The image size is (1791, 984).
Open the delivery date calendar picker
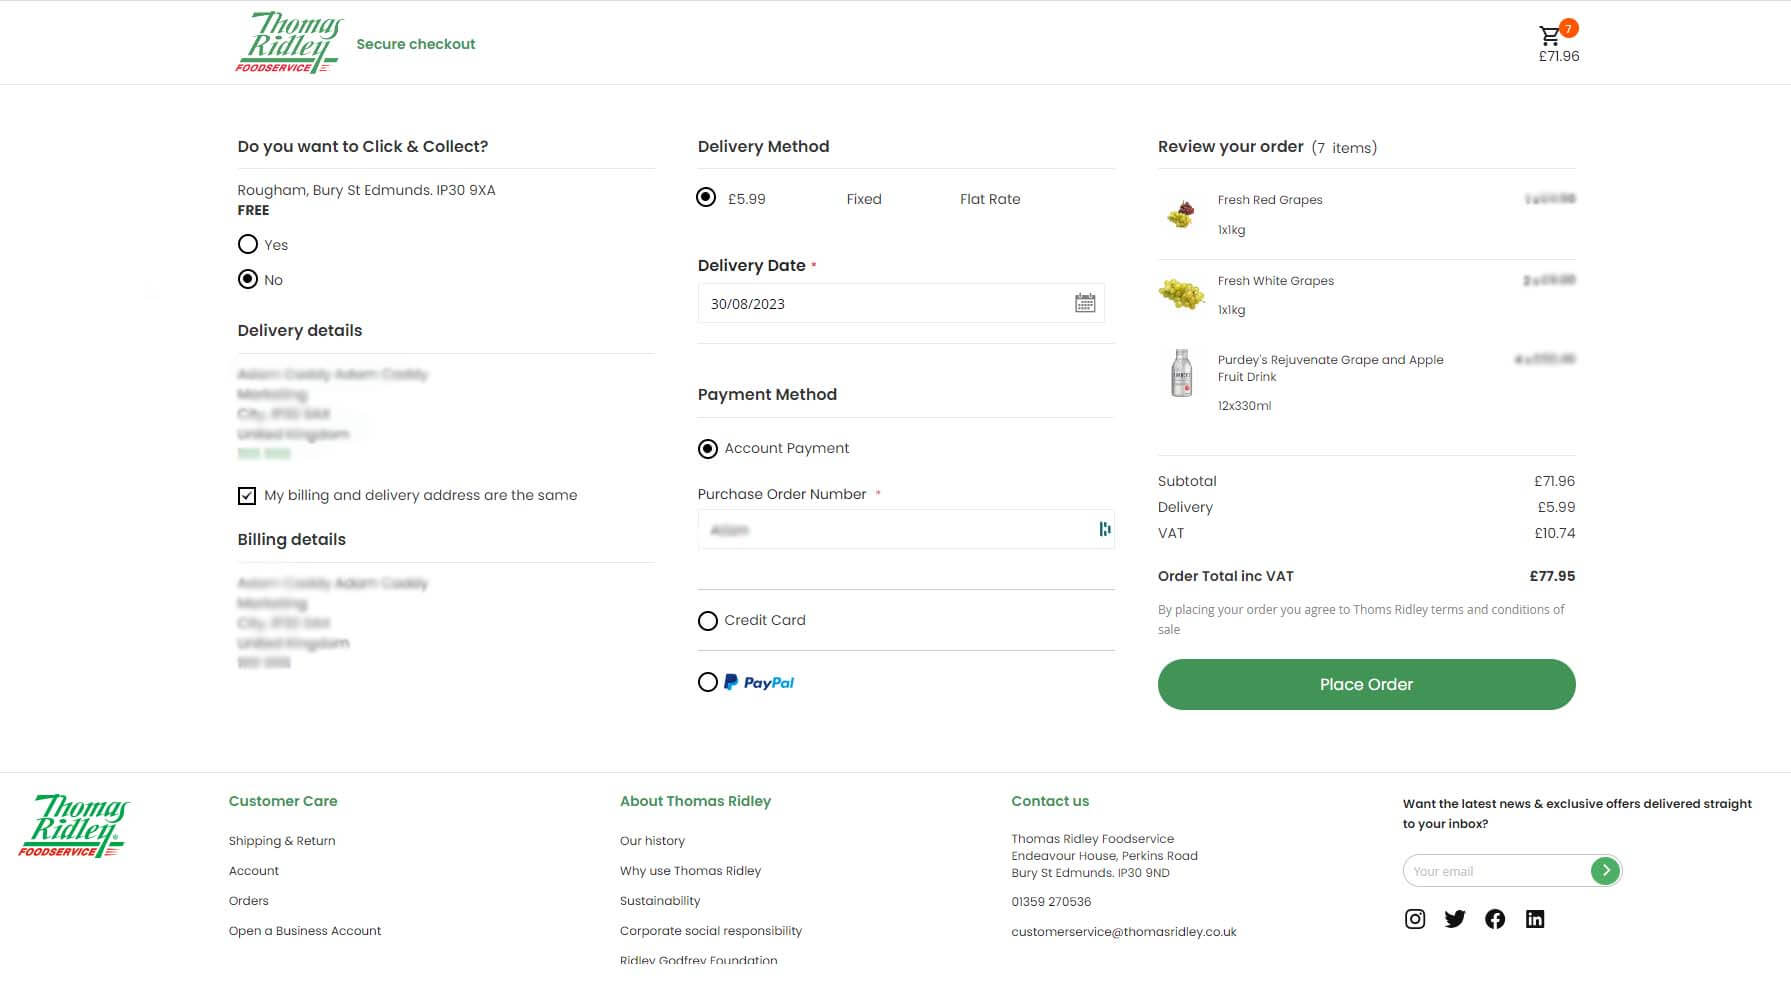[1084, 303]
